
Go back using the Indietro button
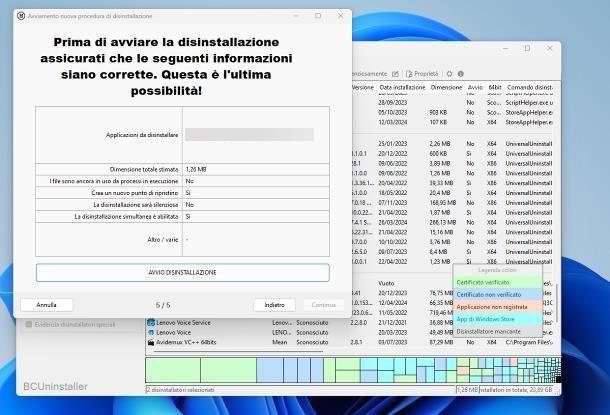(274, 305)
